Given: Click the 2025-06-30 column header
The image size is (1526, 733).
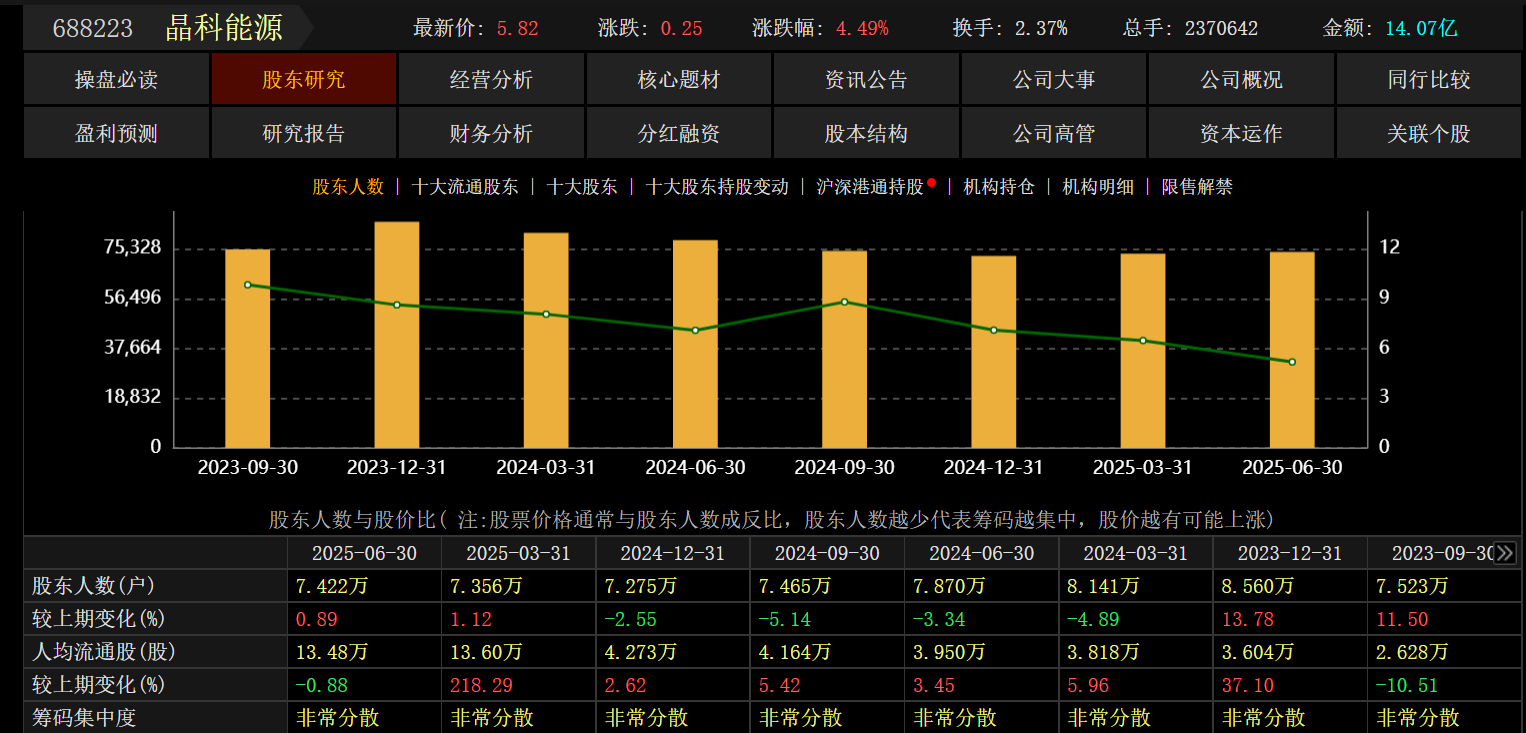Looking at the screenshot, I should (x=364, y=553).
